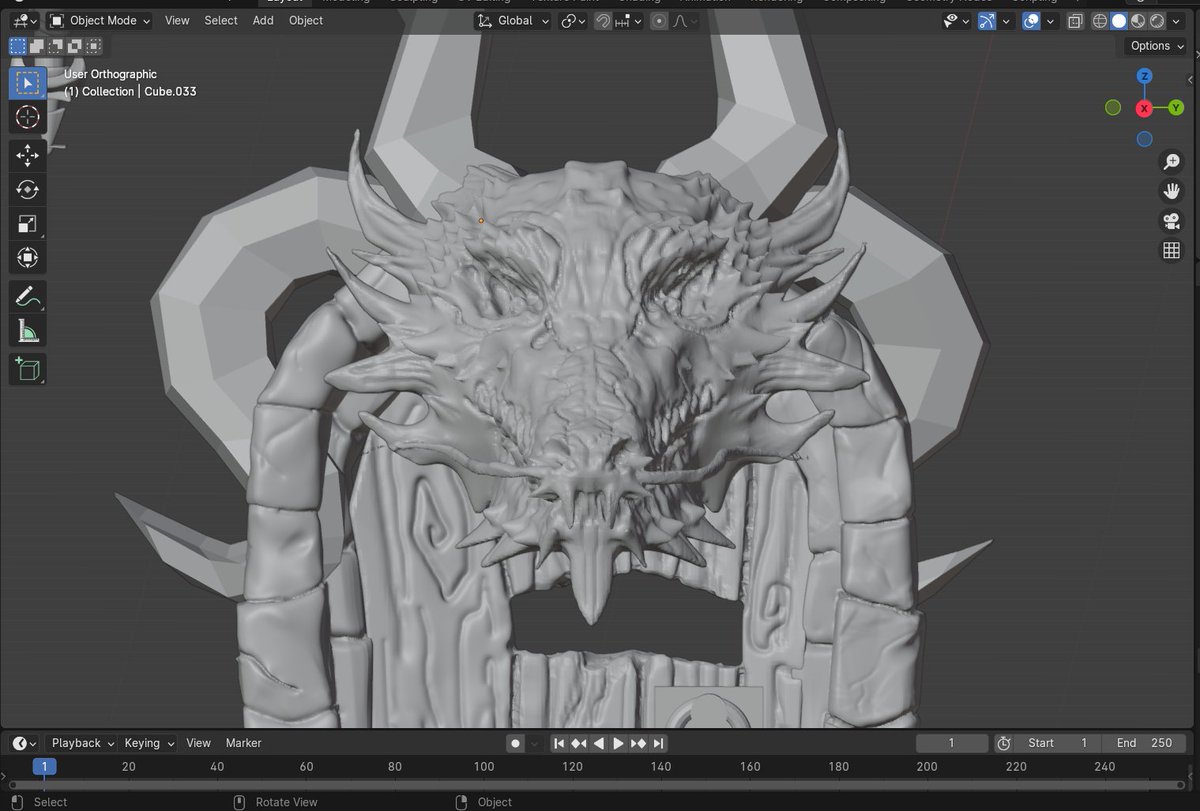Viewport: 1200px width, 811px height.
Task: Toggle show overlays button
Action: pyautogui.click(x=1031, y=20)
